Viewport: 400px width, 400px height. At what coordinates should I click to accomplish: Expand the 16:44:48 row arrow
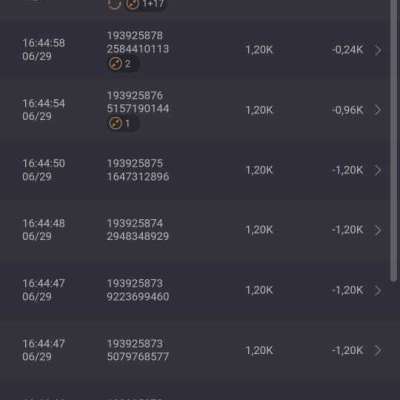[378, 230]
